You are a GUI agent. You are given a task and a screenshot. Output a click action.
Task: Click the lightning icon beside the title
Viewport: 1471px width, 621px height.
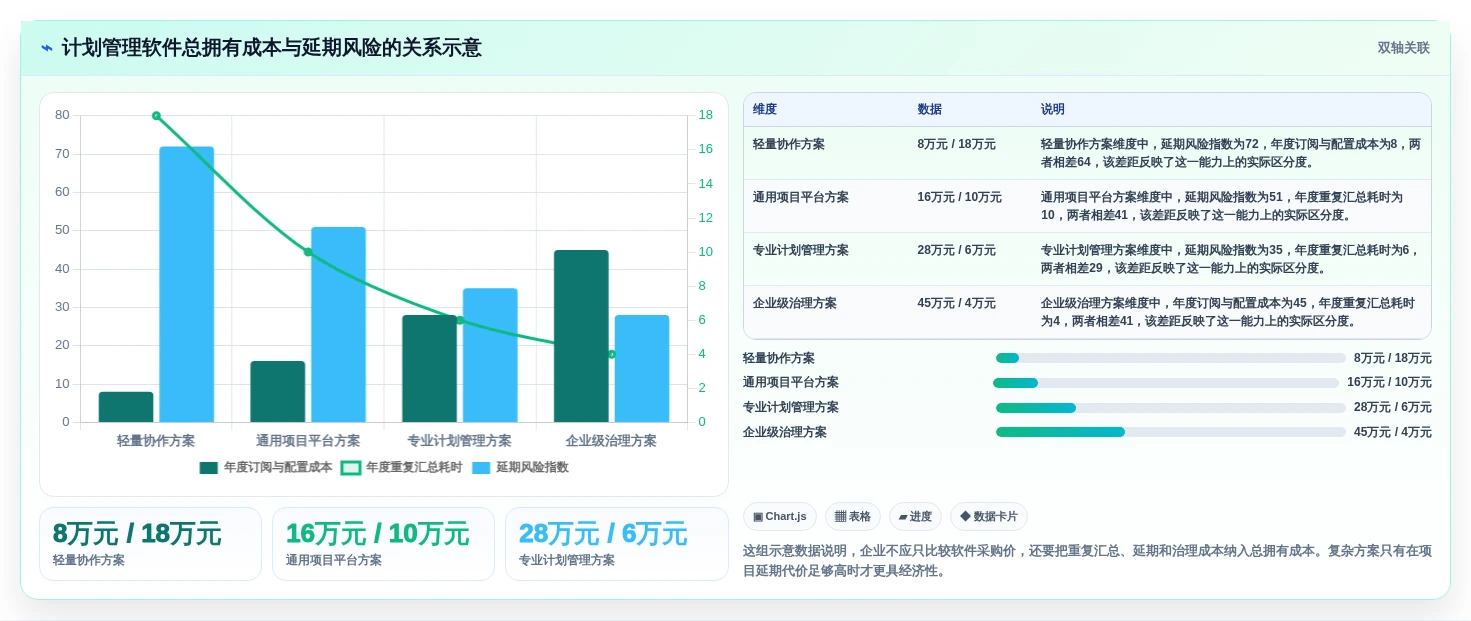pos(47,48)
